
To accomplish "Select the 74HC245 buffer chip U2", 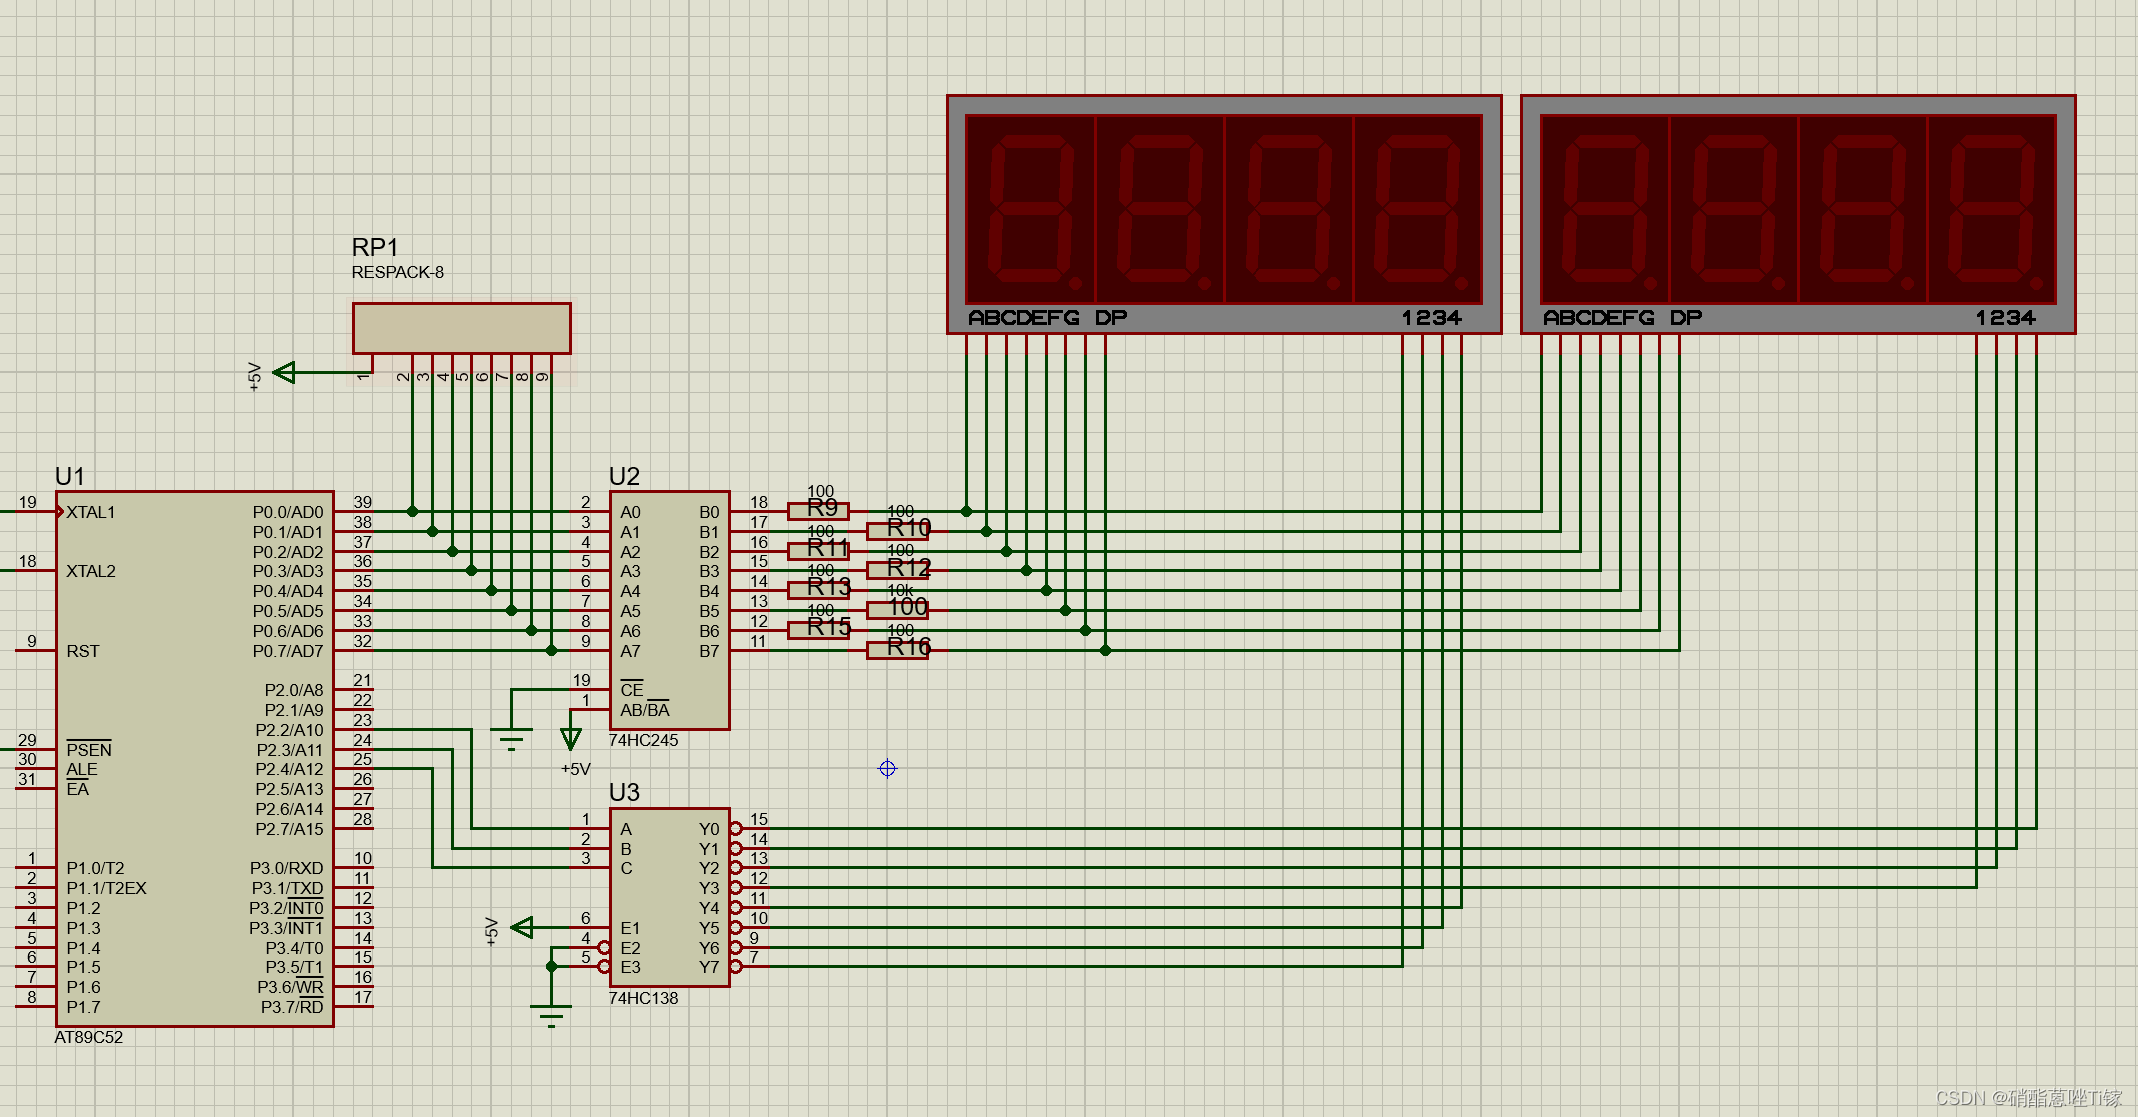I will coord(670,610).
